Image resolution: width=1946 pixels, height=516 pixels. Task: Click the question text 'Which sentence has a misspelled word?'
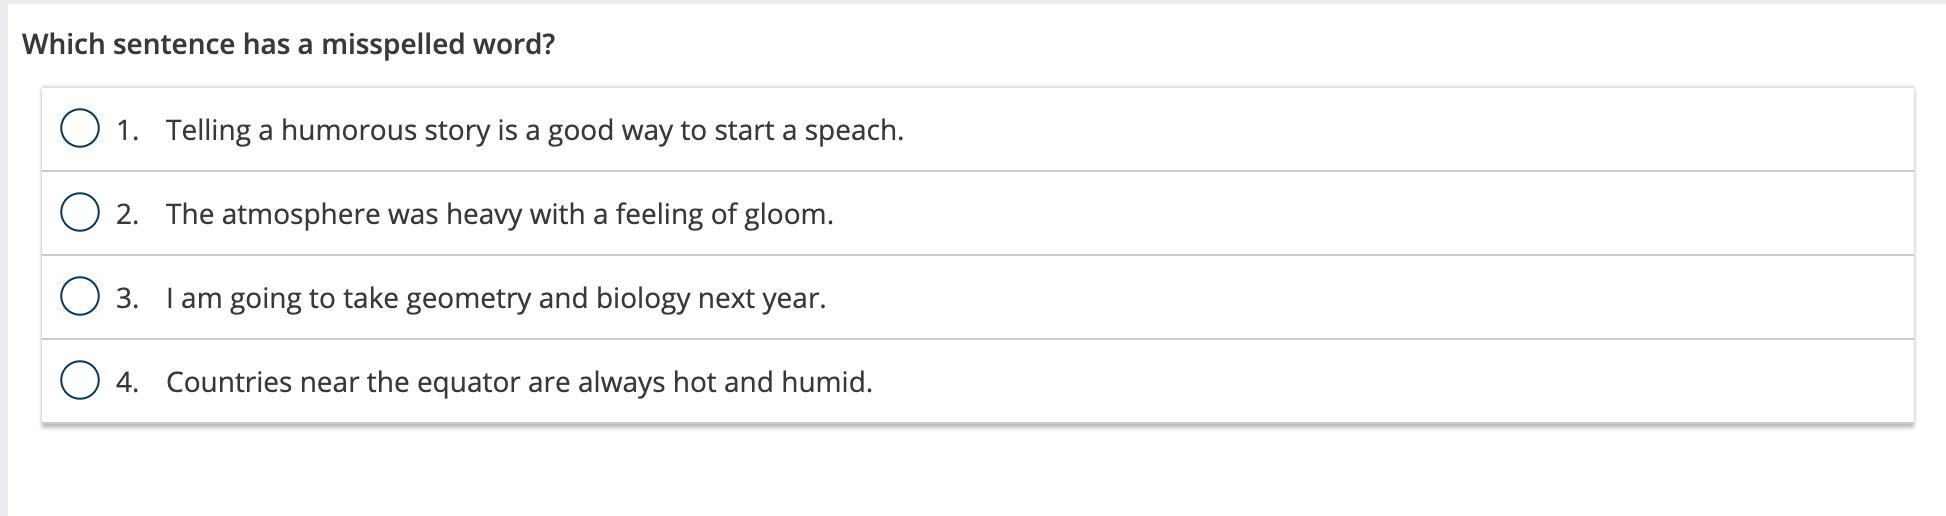coord(288,44)
